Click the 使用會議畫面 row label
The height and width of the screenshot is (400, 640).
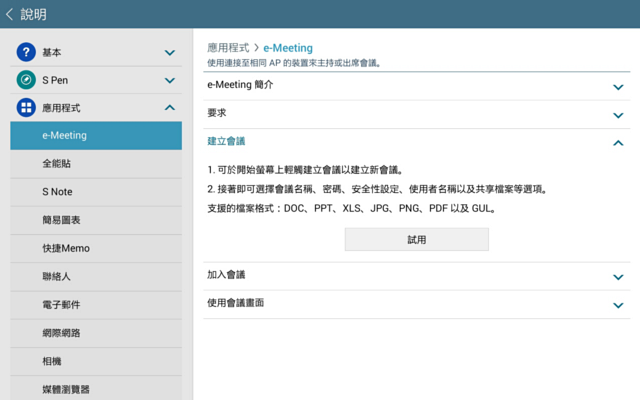click(x=236, y=303)
